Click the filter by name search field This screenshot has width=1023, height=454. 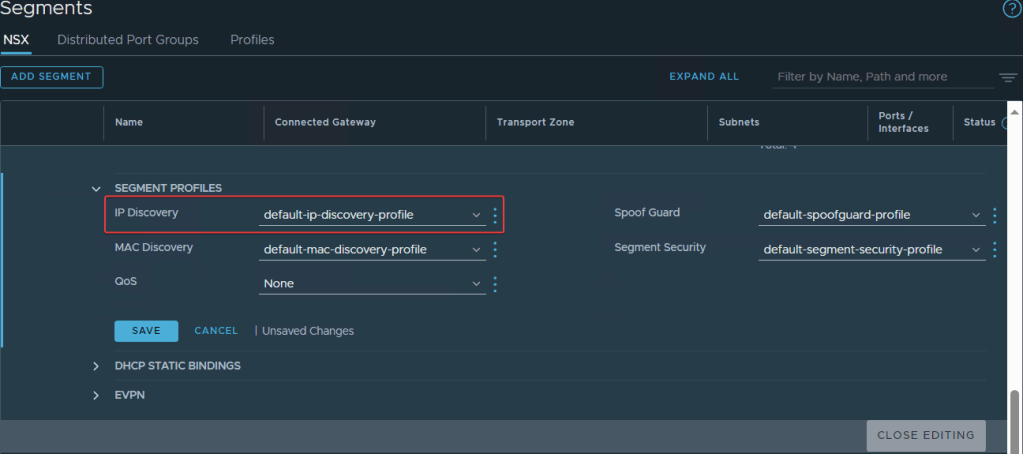pyautogui.click(x=880, y=77)
